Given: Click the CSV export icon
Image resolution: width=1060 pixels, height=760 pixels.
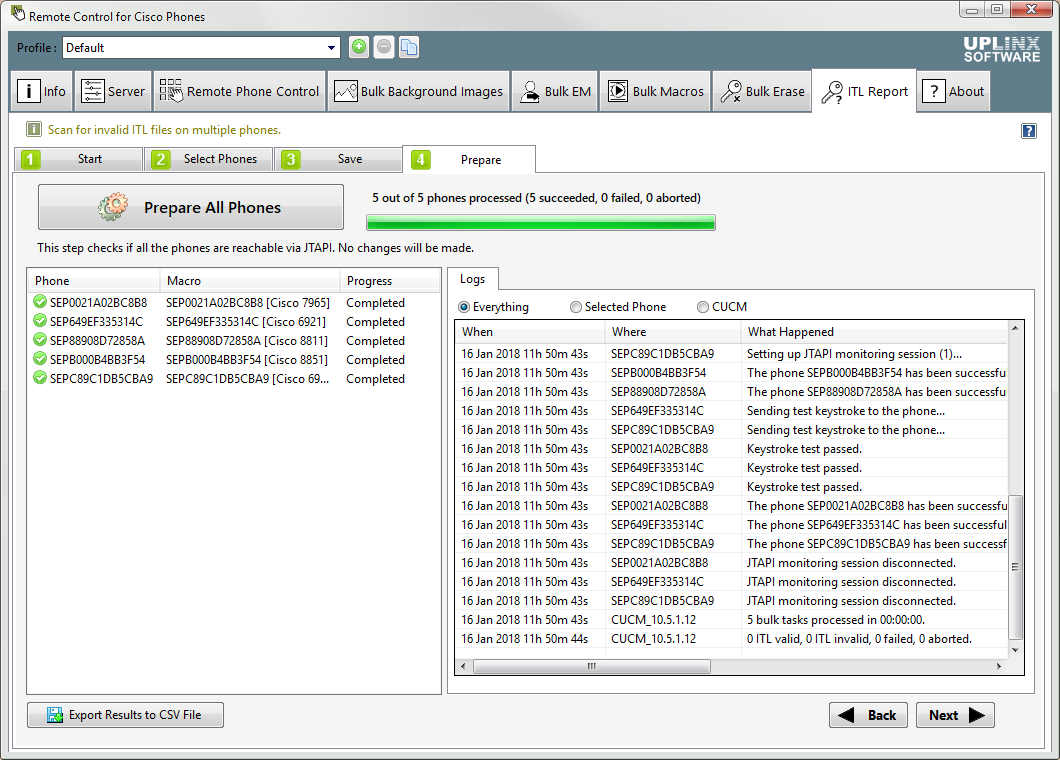Looking at the screenshot, I should [x=55, y=715].
